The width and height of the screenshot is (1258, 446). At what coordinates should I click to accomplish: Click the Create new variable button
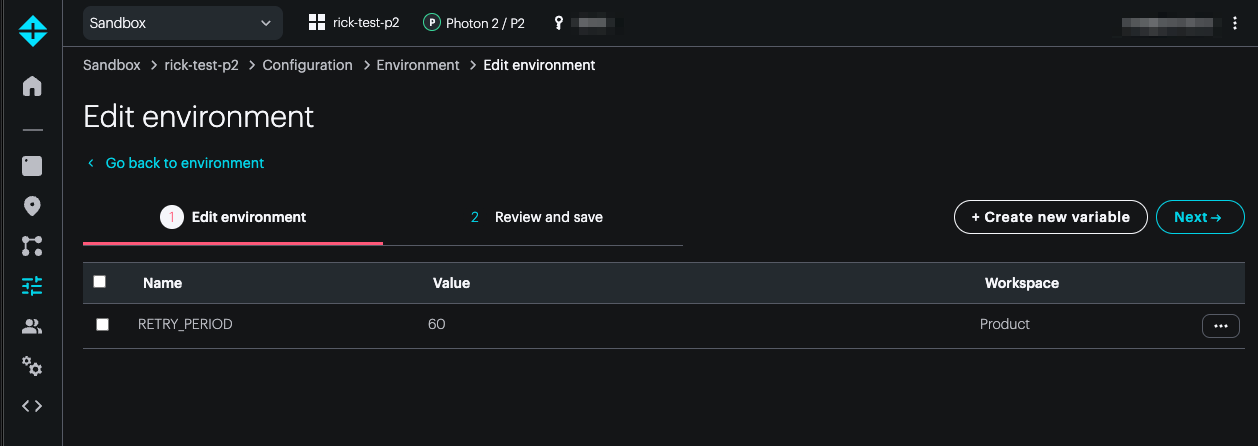click(x=1050, y=217)
